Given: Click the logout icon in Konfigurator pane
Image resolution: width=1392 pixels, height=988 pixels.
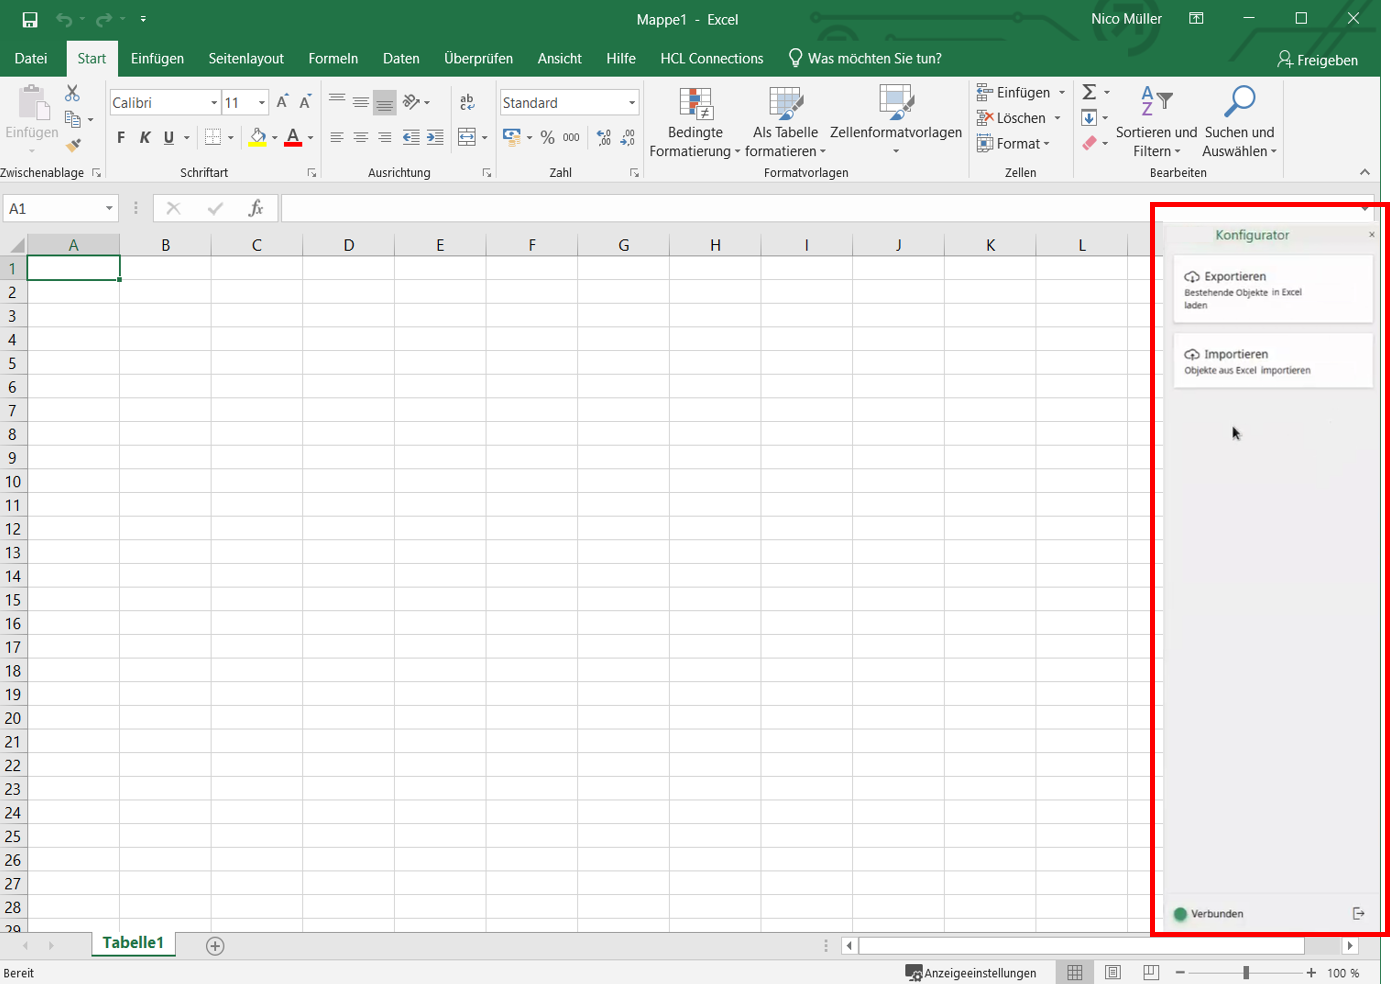Looking at the screenshot, I should [x=1358, y=913].
